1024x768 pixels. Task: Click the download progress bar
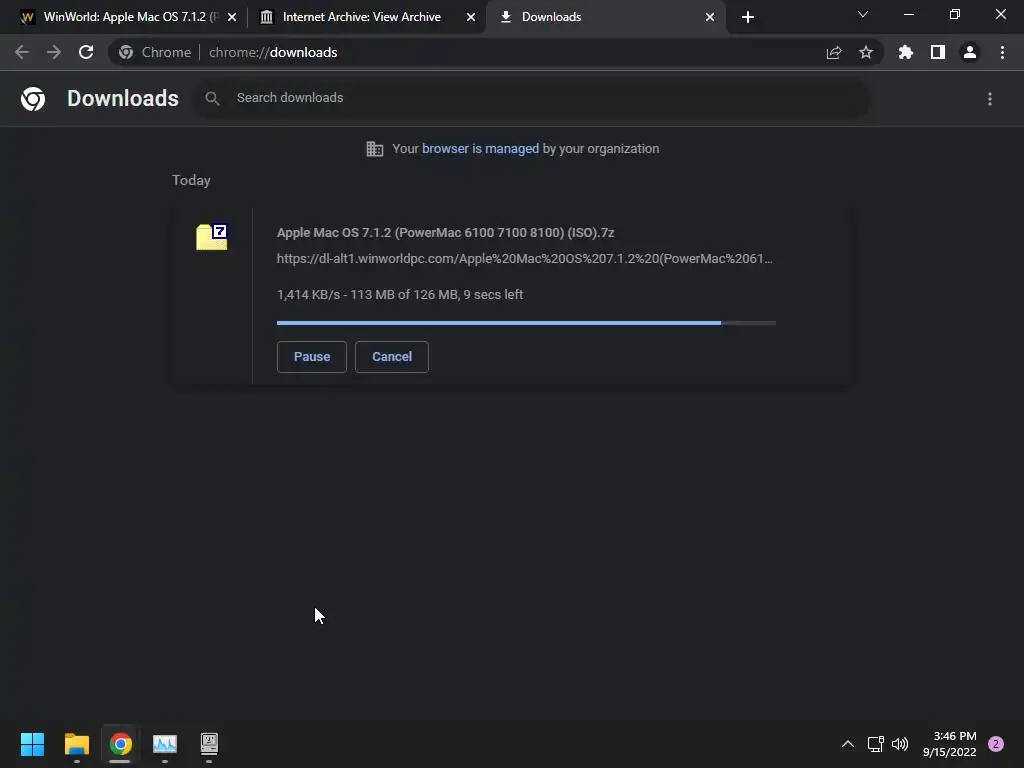[x=526, y=323]
